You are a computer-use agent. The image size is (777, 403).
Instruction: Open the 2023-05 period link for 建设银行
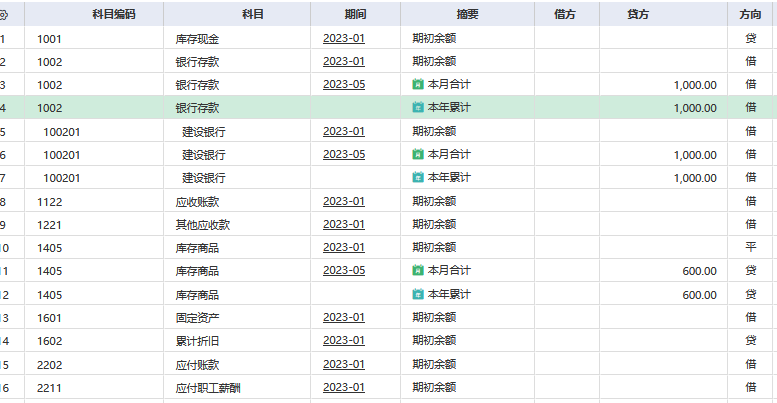(344, 154)
